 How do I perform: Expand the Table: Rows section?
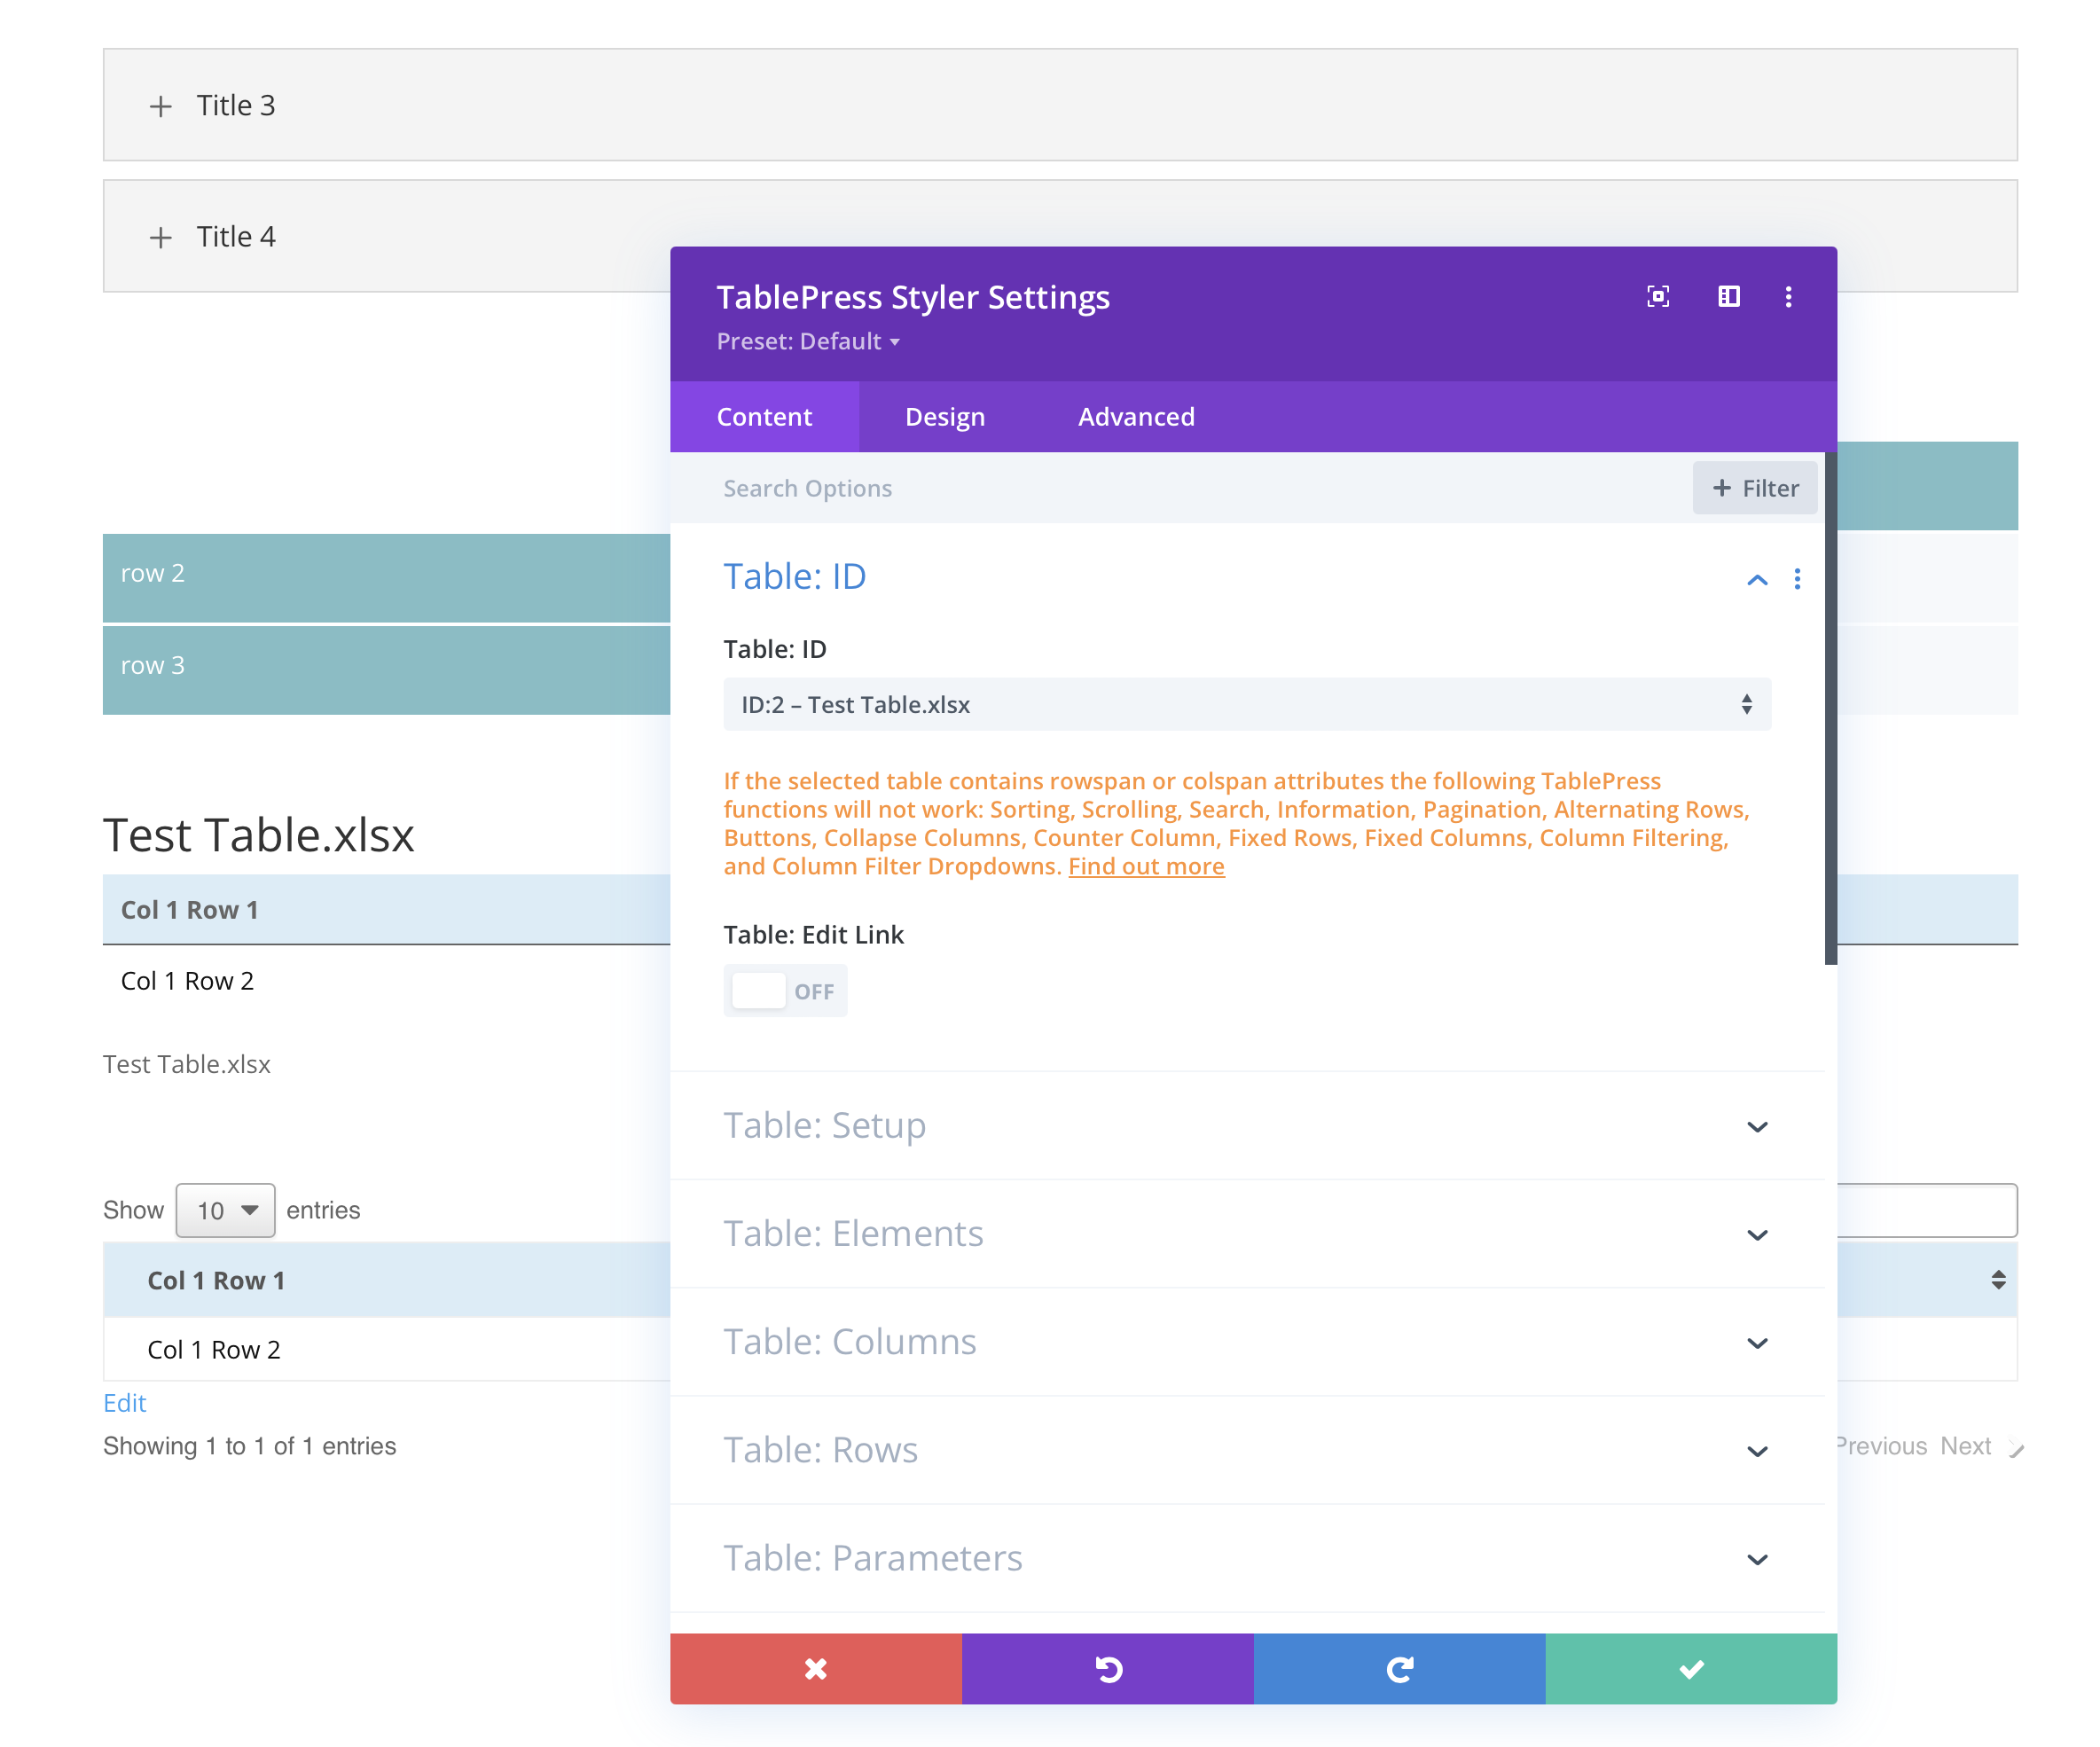click(1247, 1449)
